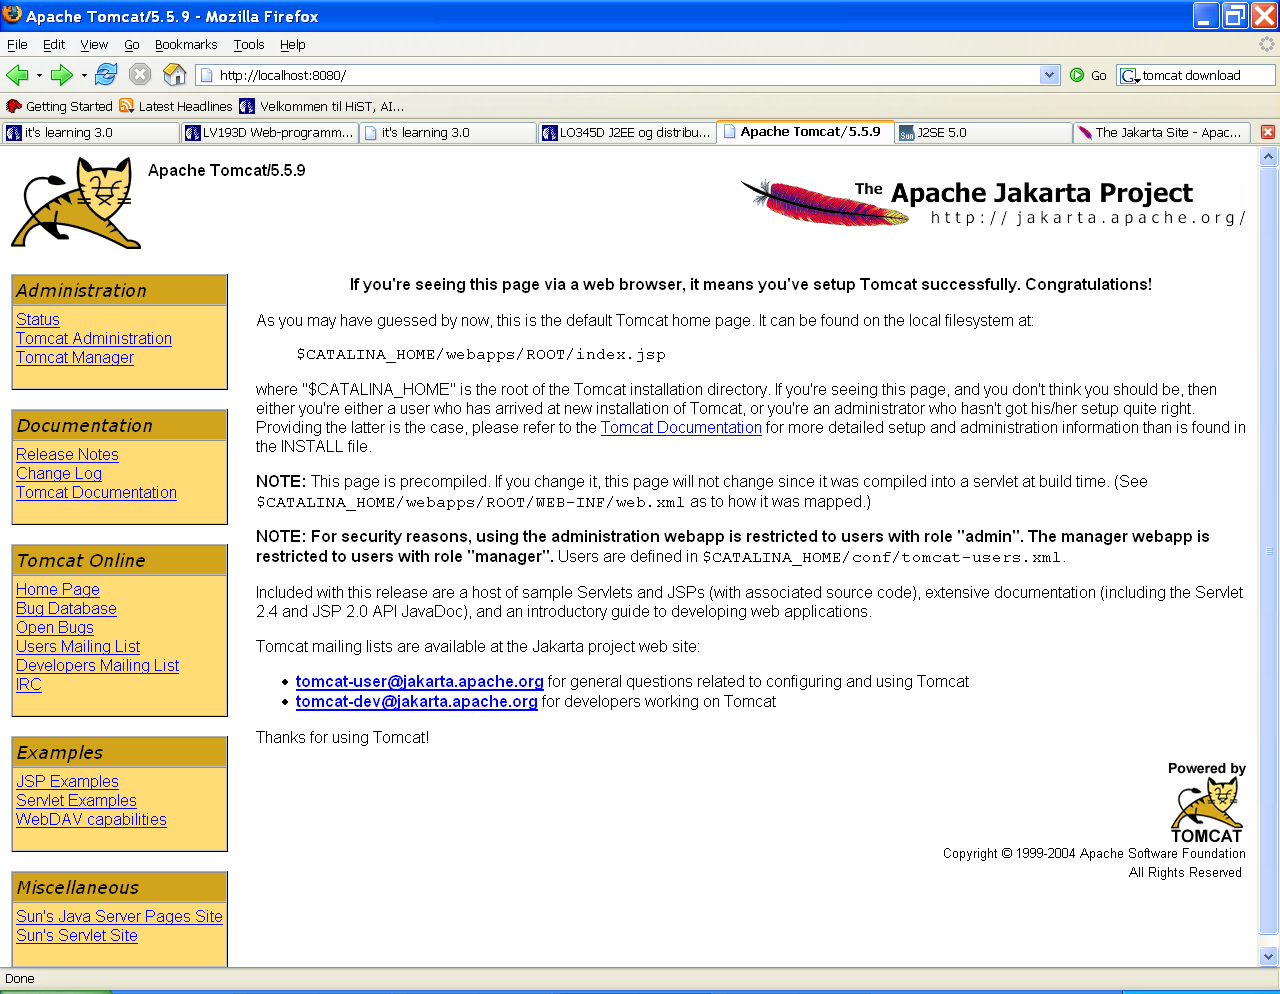Click the tomcat-dev@jakarta.apache.org email link
The image size is (1280, 994).
point(417,701)
